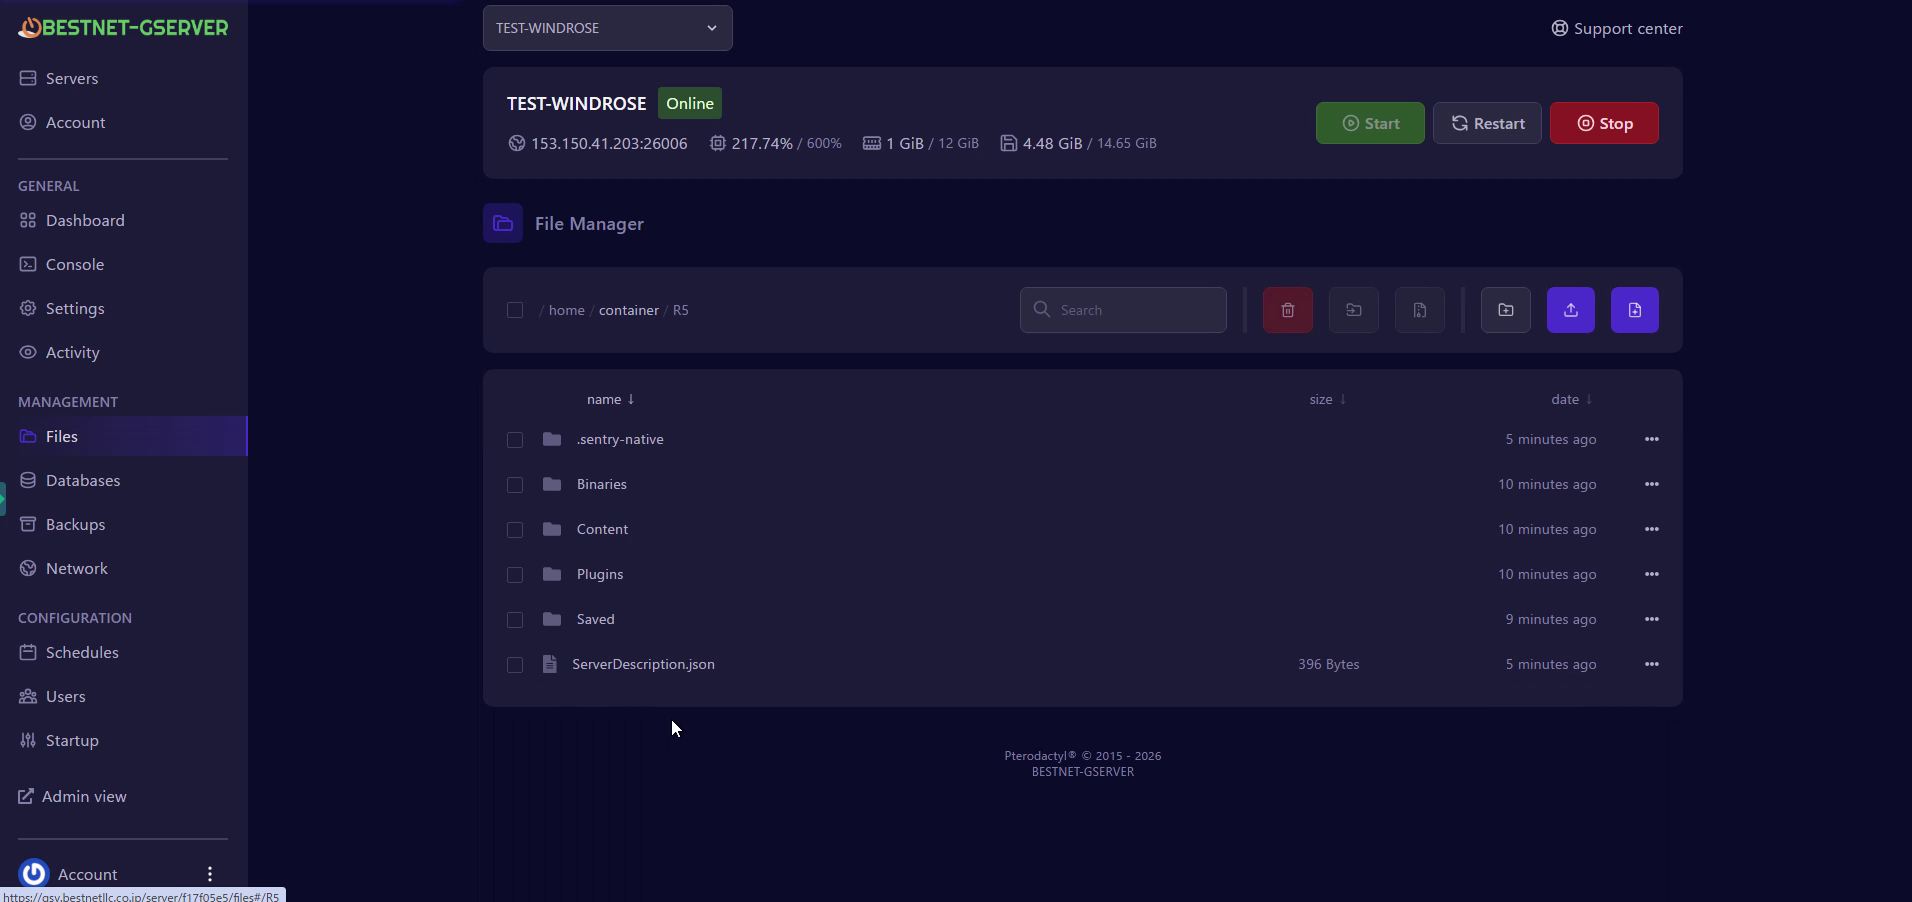Select the Saved folder checkbox
Screen dimensions: 1912x902
point(515,620)
